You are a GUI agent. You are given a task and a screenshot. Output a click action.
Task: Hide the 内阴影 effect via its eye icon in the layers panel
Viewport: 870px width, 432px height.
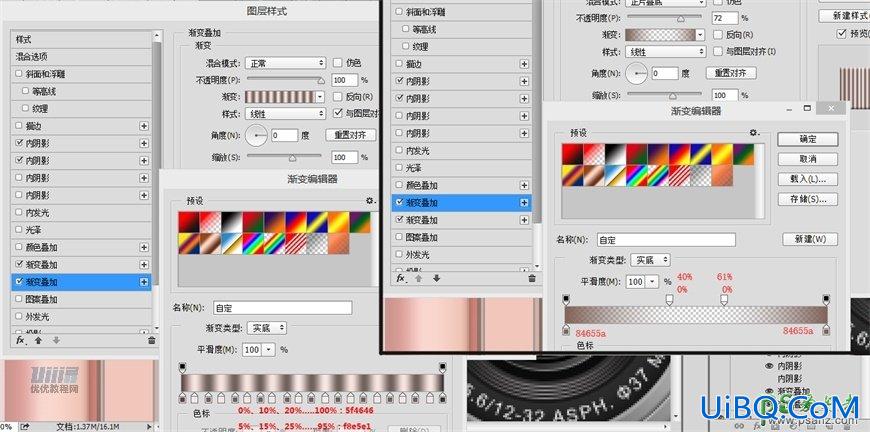point(770,366)
